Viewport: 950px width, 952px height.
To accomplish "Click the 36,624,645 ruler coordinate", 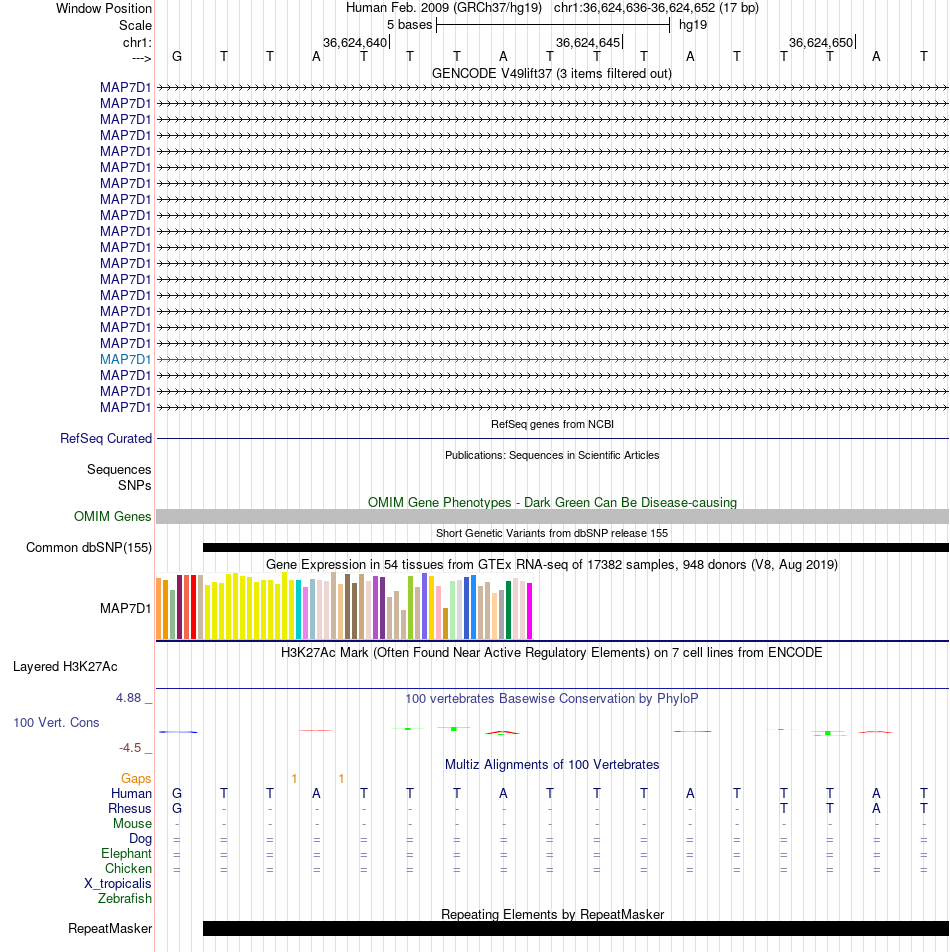I will (588, 42).
